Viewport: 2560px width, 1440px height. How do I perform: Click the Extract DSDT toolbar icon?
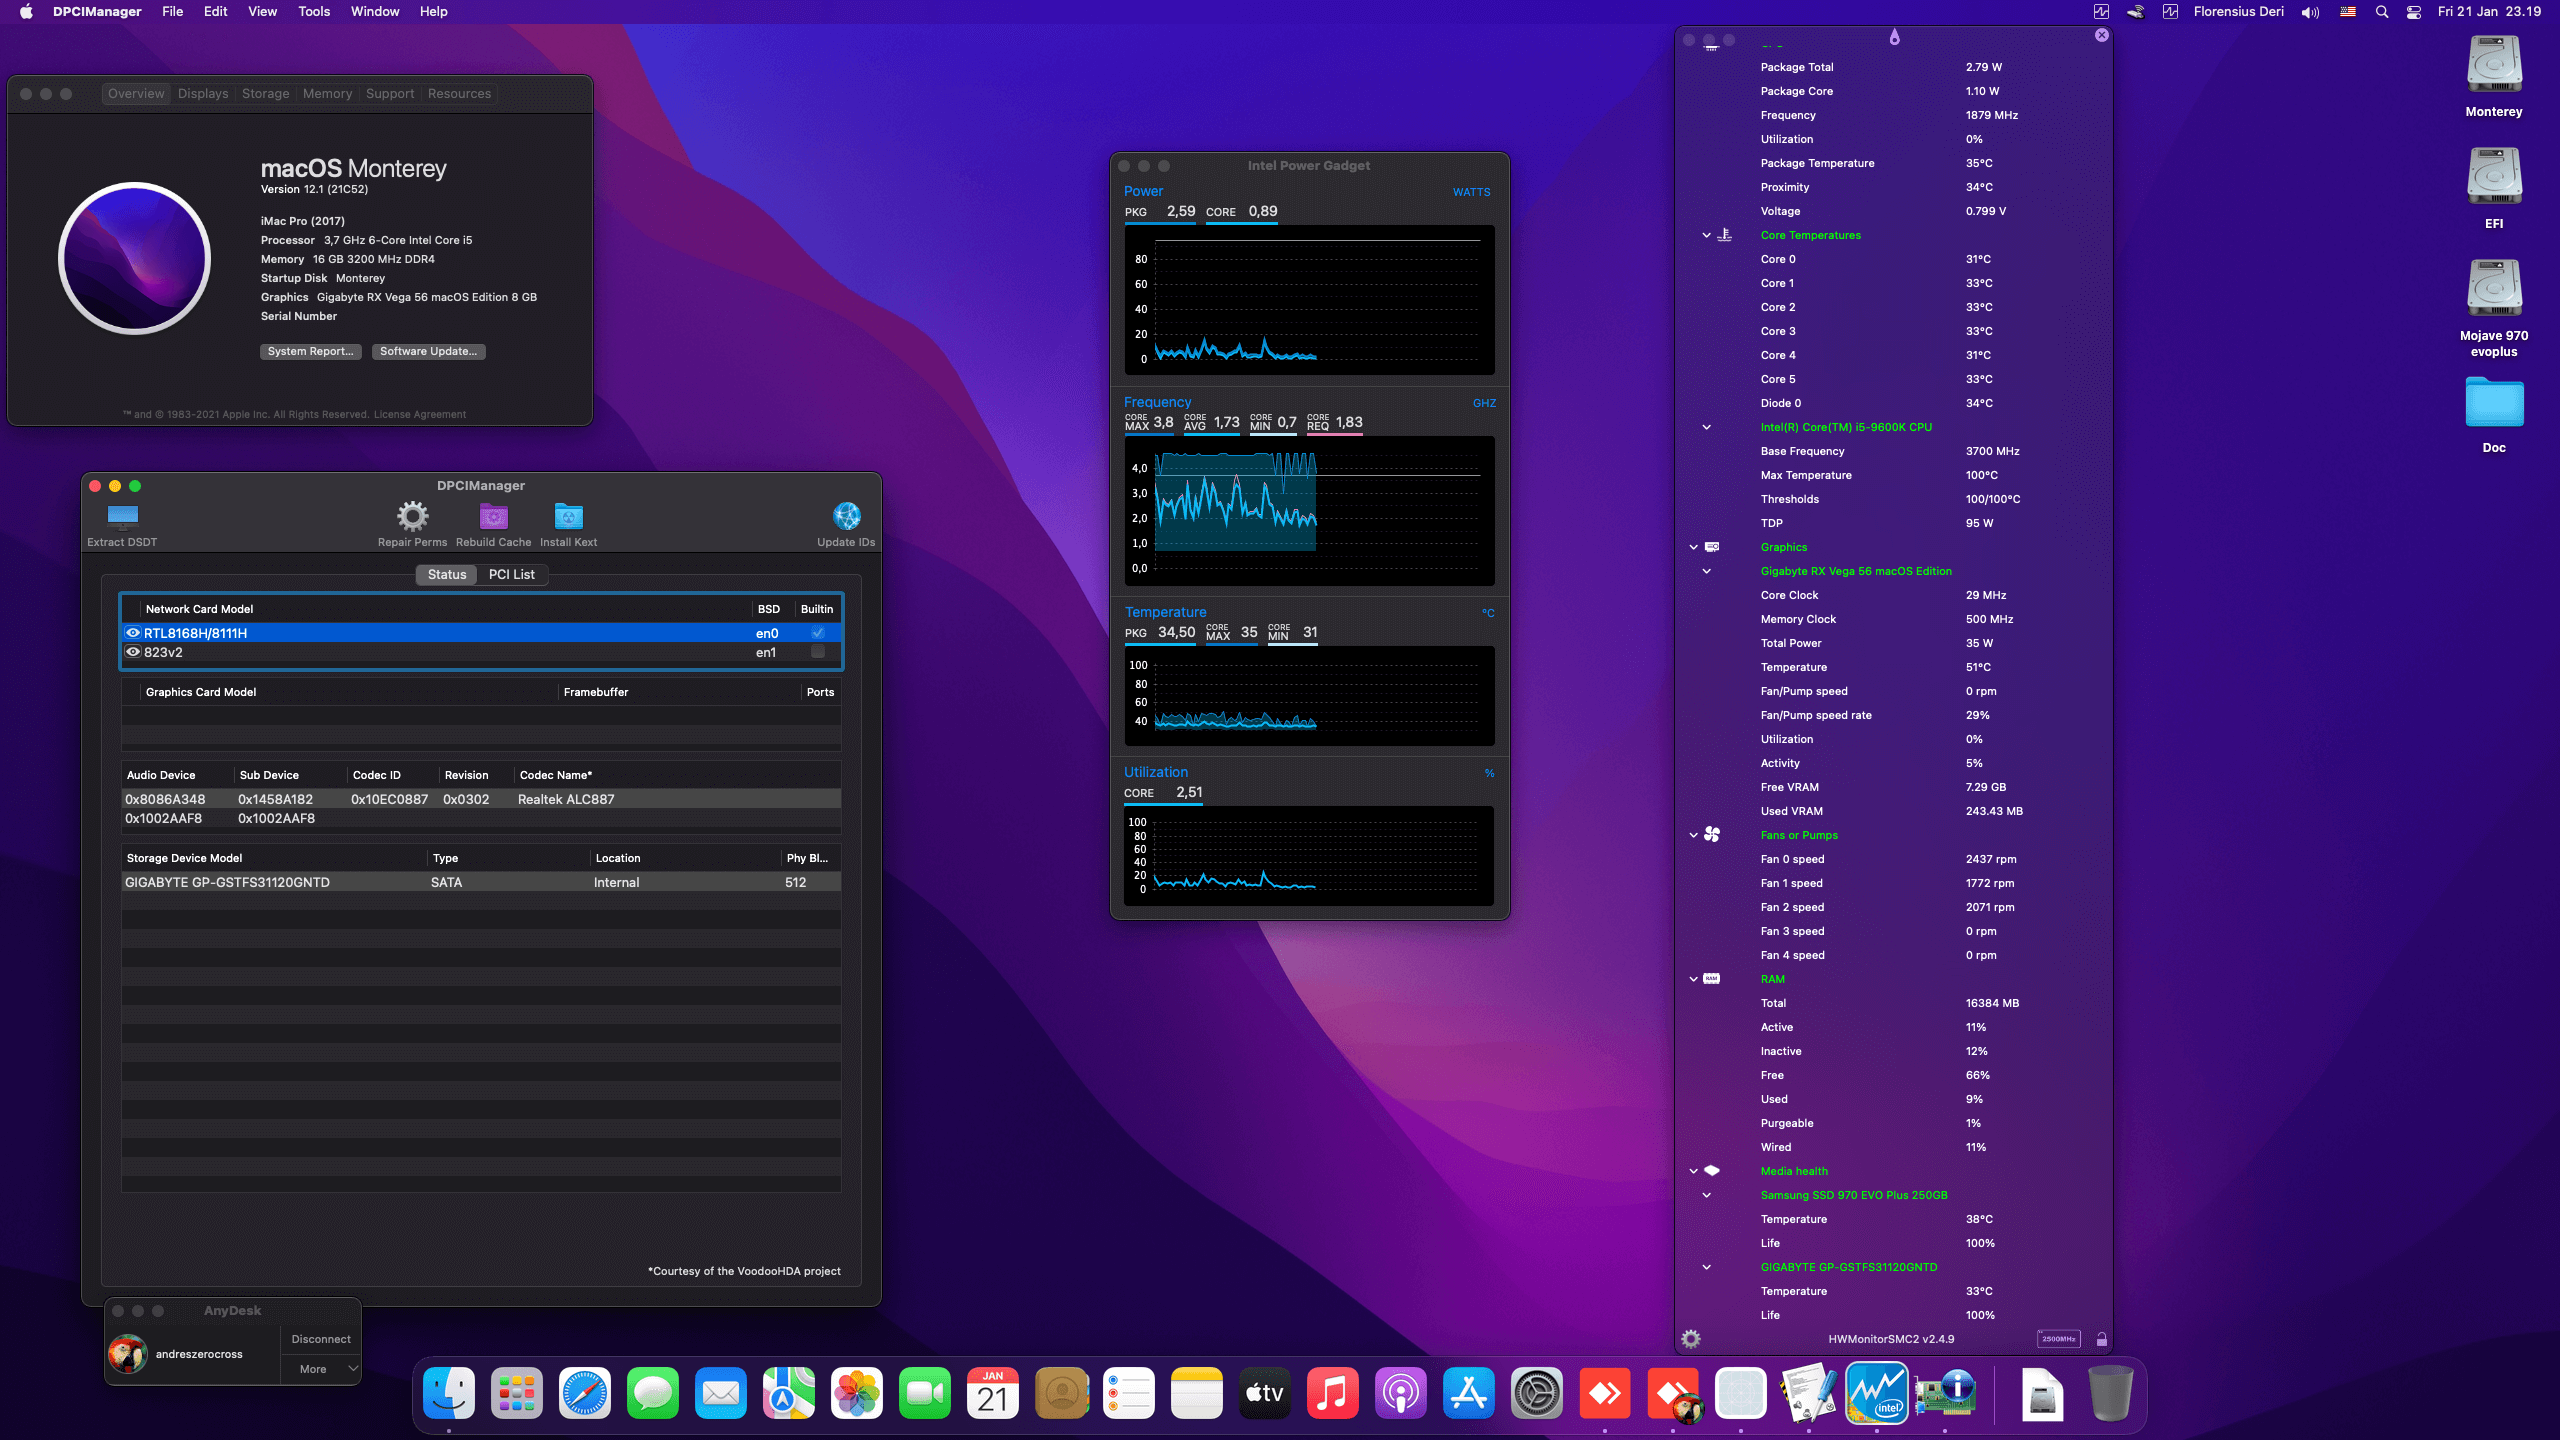coord(122,517)
